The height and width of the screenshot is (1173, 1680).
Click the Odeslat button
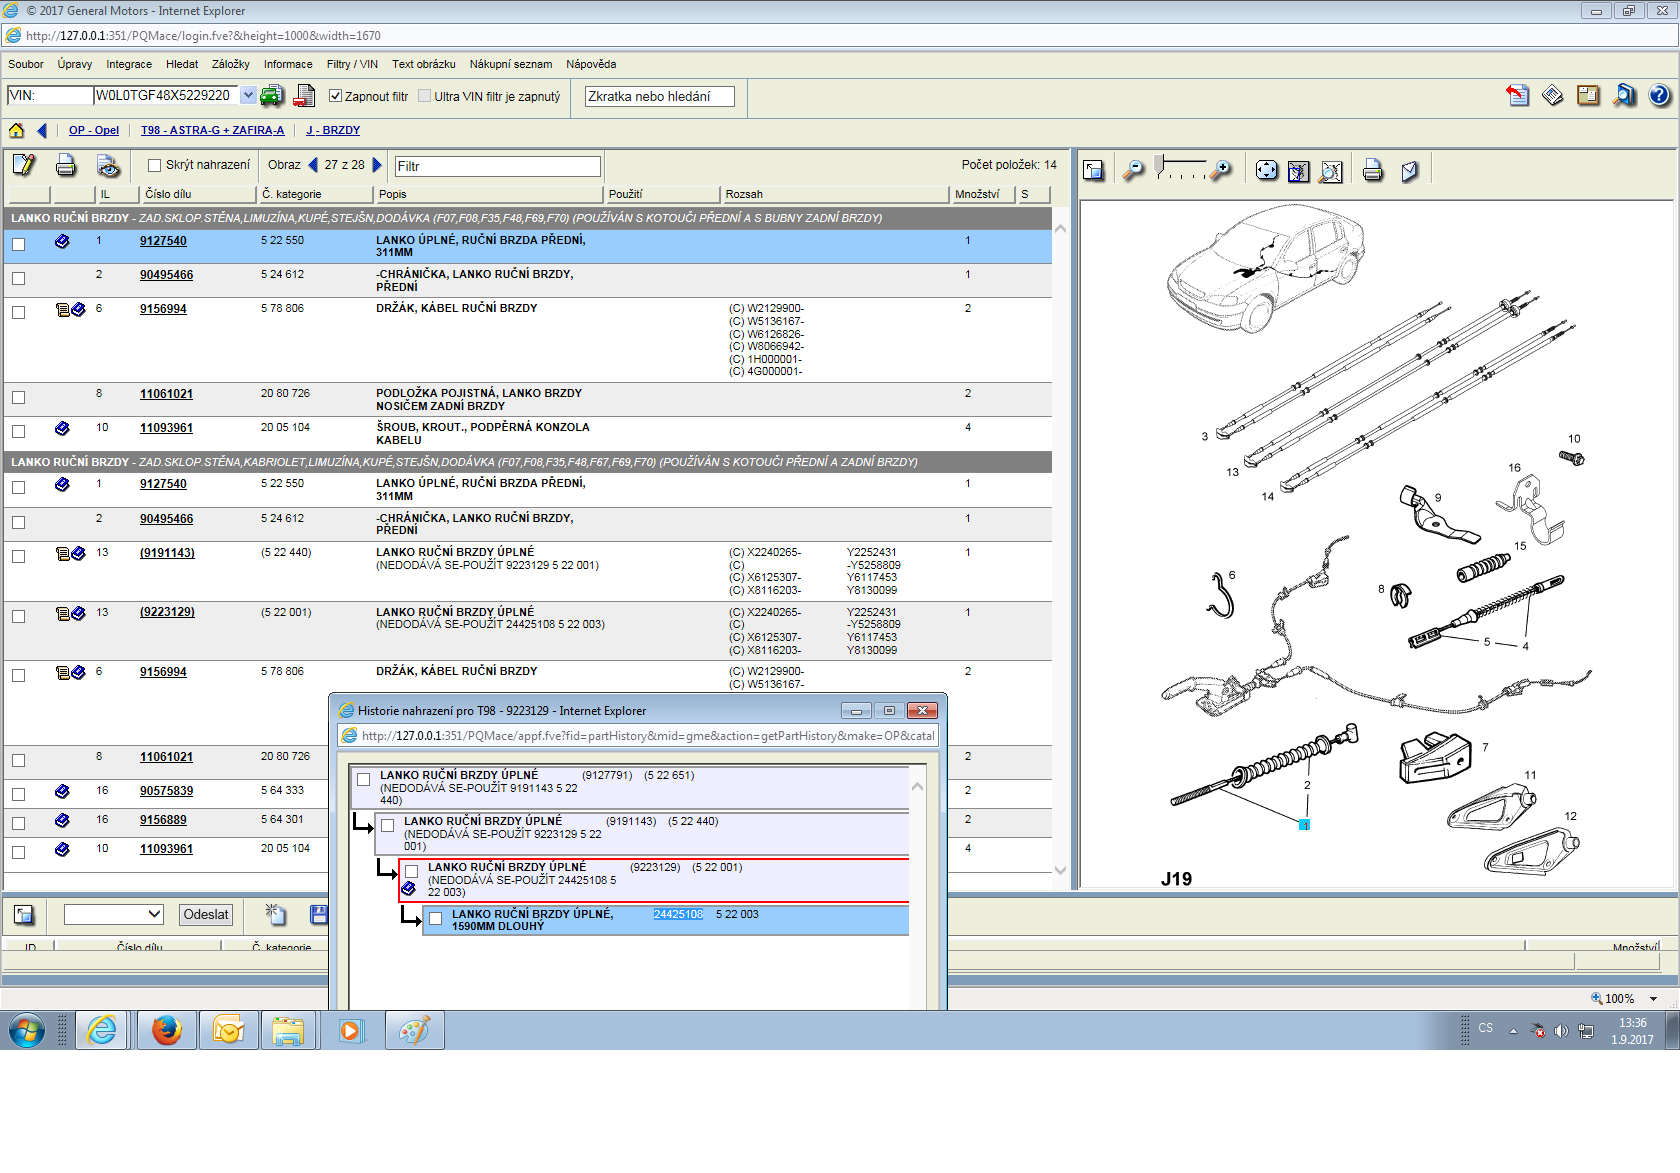pyautogui.click(x=206, y=914)
